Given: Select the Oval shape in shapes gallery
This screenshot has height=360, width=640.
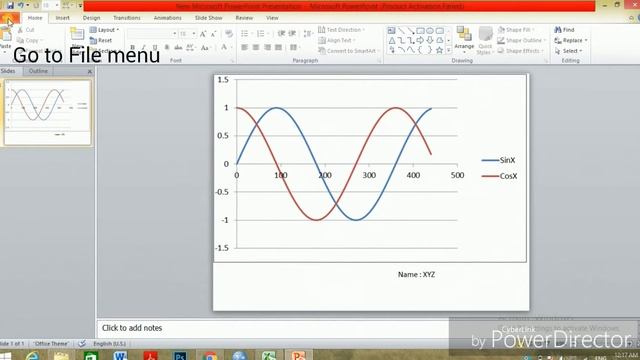Looking at the screenshot, I should click(x=430, y=31).
